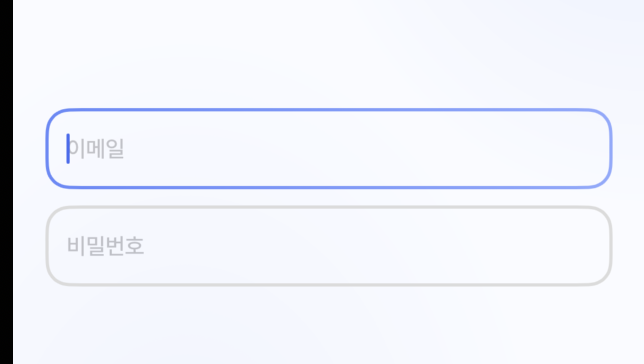Click the blinking caret in 이메일 field
The width and height of the screenshot is (644, 364).
(x=68, y=148)
